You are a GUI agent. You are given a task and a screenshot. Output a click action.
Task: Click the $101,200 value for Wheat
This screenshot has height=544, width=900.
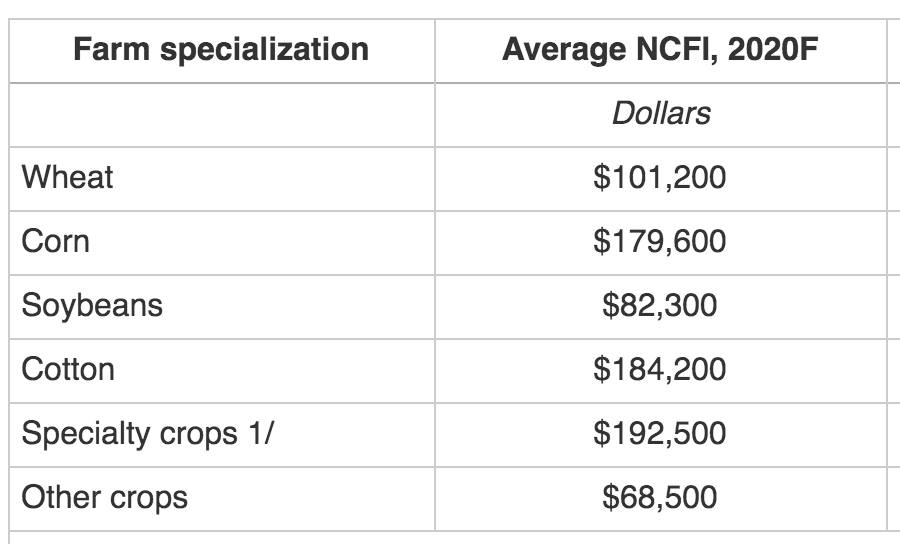tap(660, 178)
